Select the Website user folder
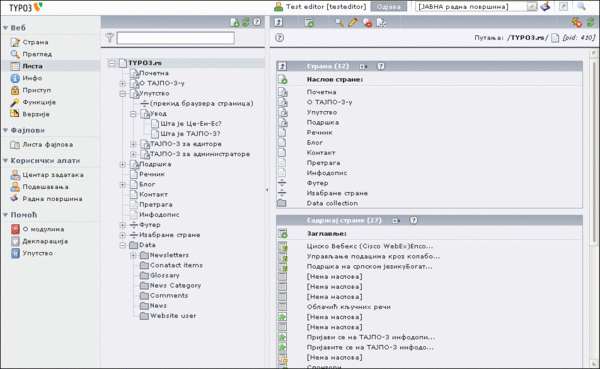 173,316
